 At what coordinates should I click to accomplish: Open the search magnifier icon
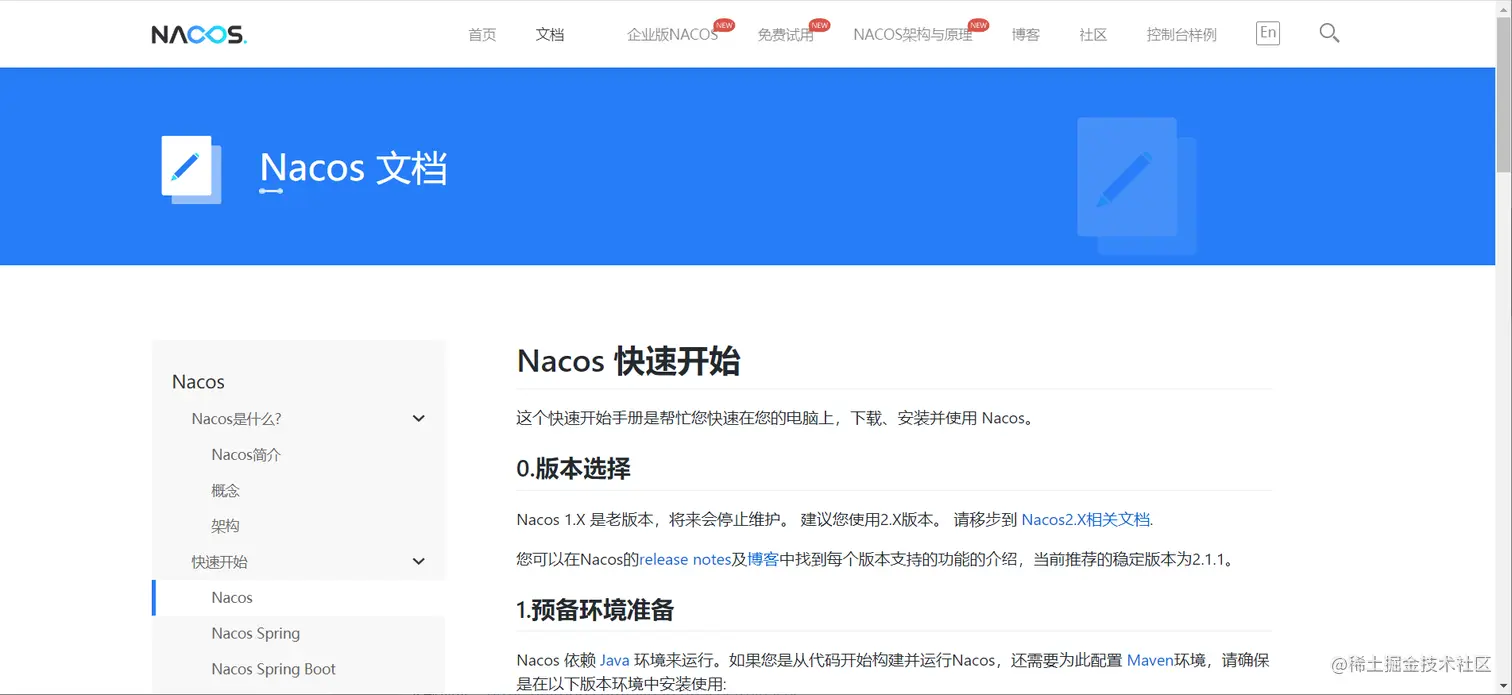(1329, 33)
